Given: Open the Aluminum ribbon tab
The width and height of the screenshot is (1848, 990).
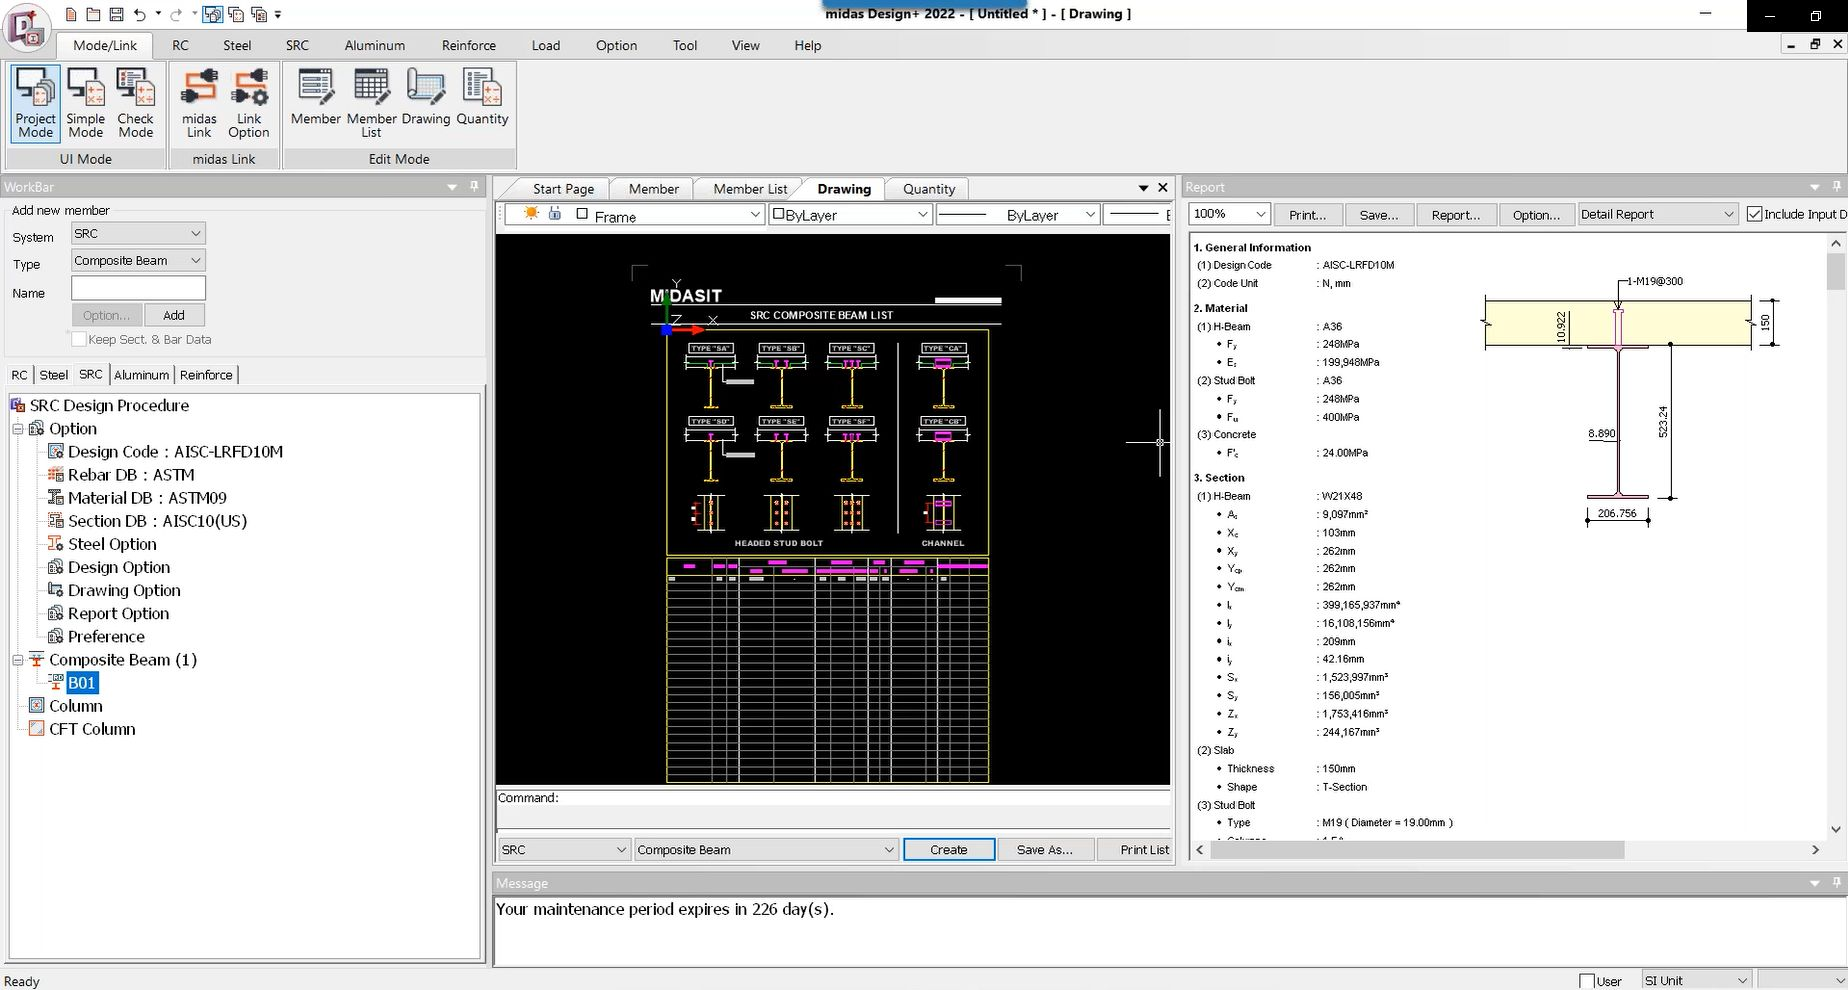Looking at the screenshot, I should 374,45.
